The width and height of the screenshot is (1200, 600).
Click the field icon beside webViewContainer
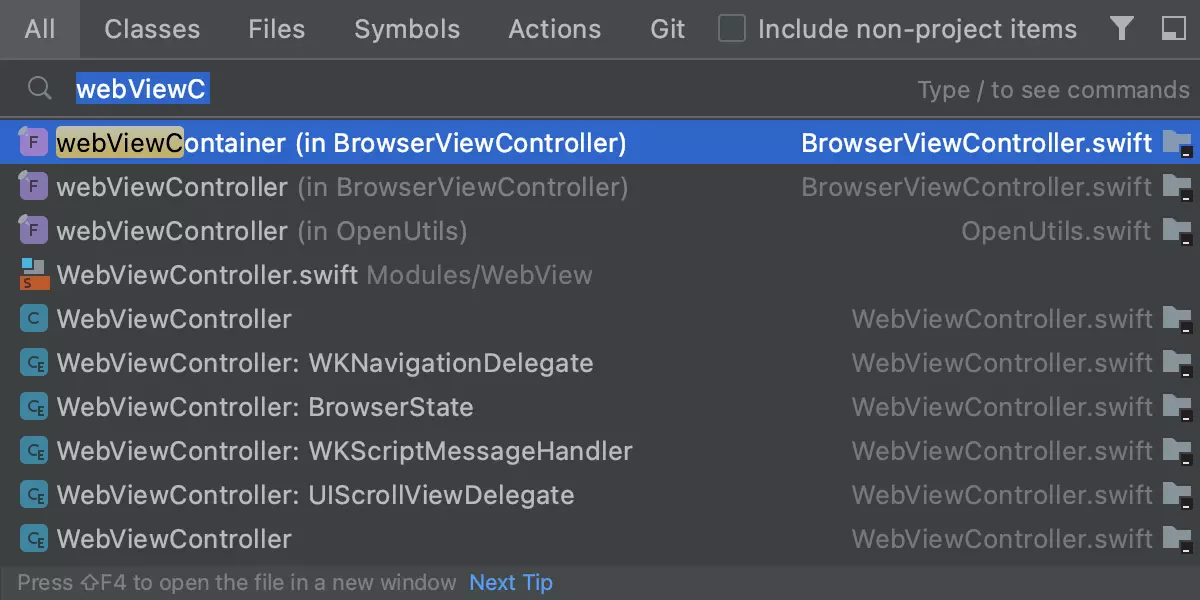point(34,143)
